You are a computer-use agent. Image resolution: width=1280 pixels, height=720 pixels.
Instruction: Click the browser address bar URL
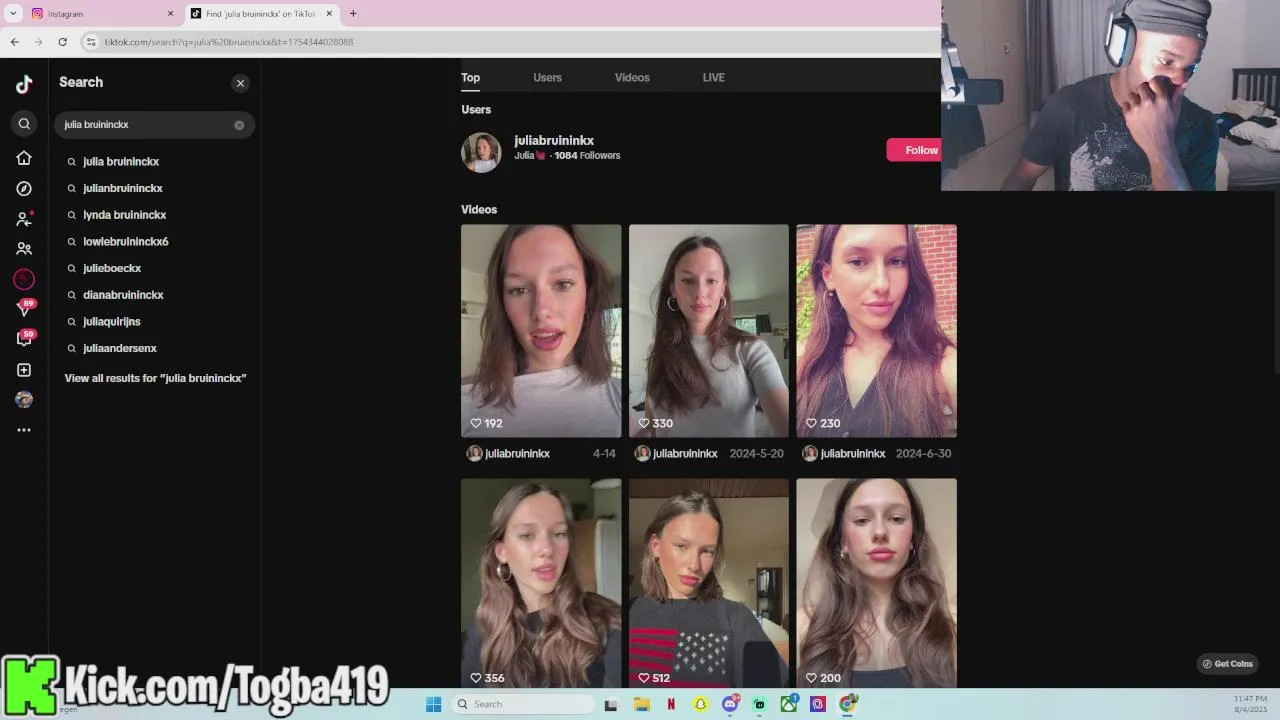tap(229, 42)
